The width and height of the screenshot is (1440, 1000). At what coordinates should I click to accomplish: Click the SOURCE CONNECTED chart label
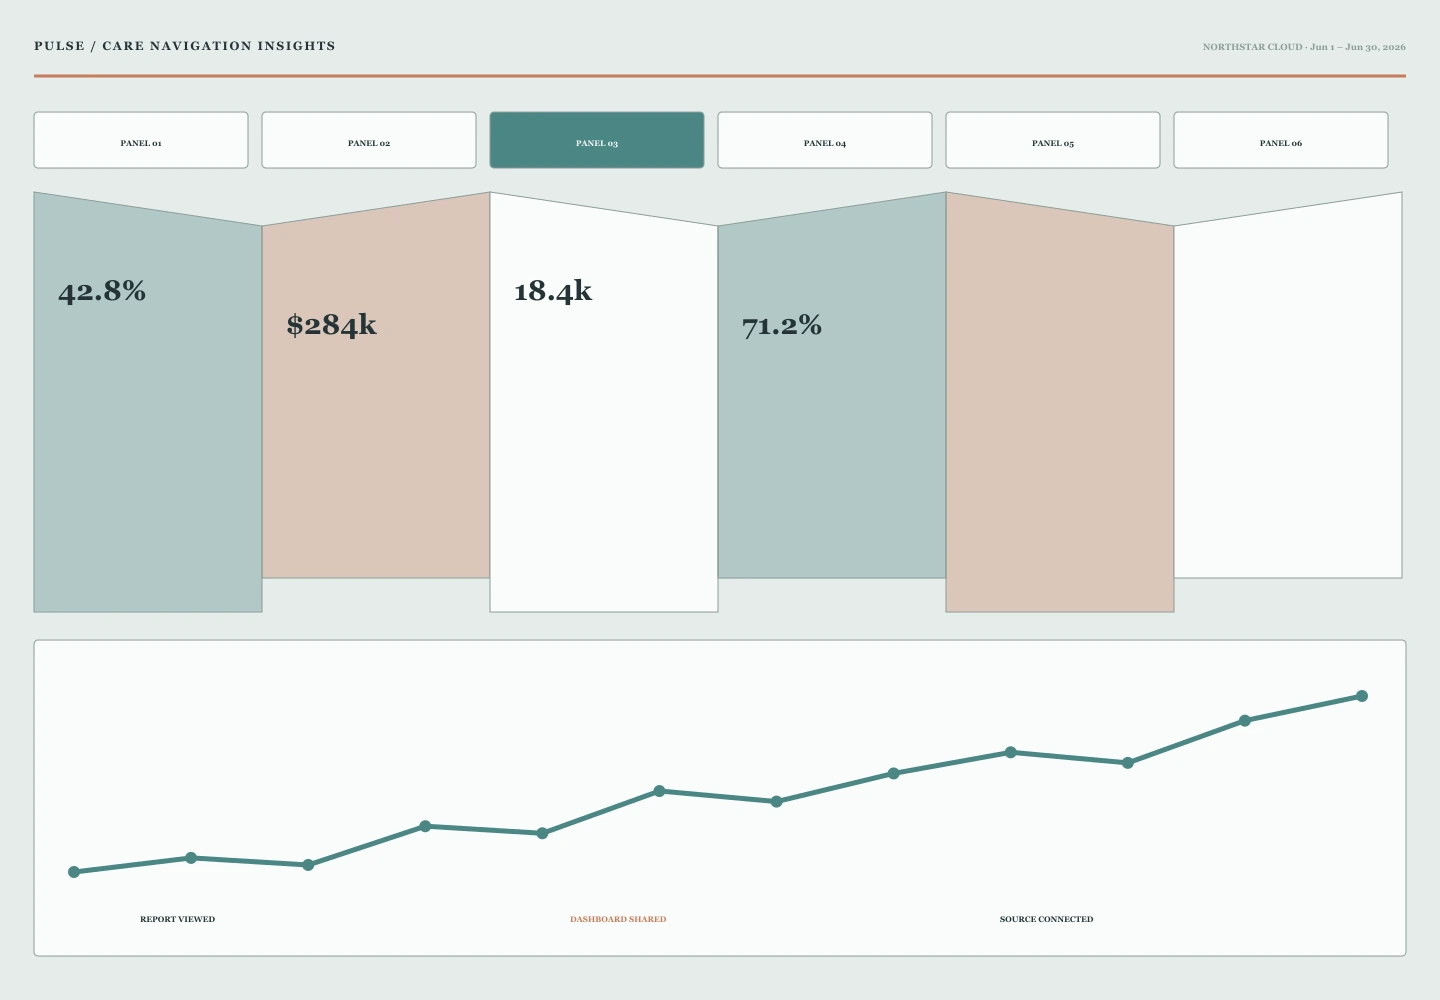(x=1046, y=919)
